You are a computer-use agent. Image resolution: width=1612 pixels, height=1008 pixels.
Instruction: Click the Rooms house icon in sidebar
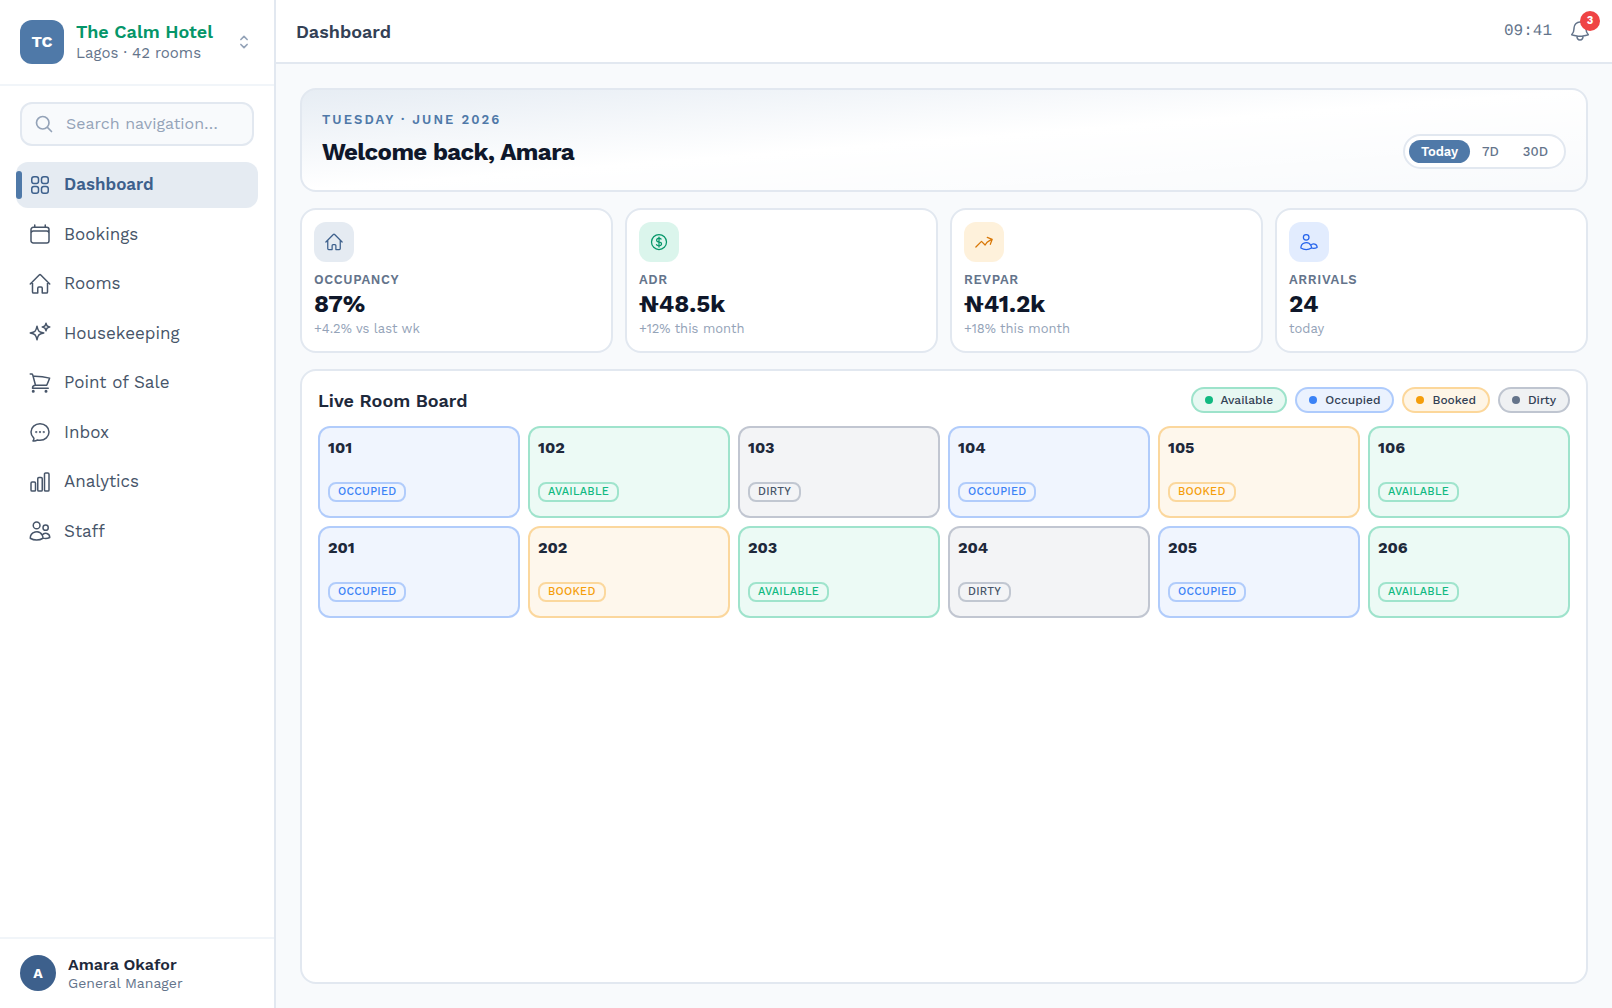coord(40,284)
